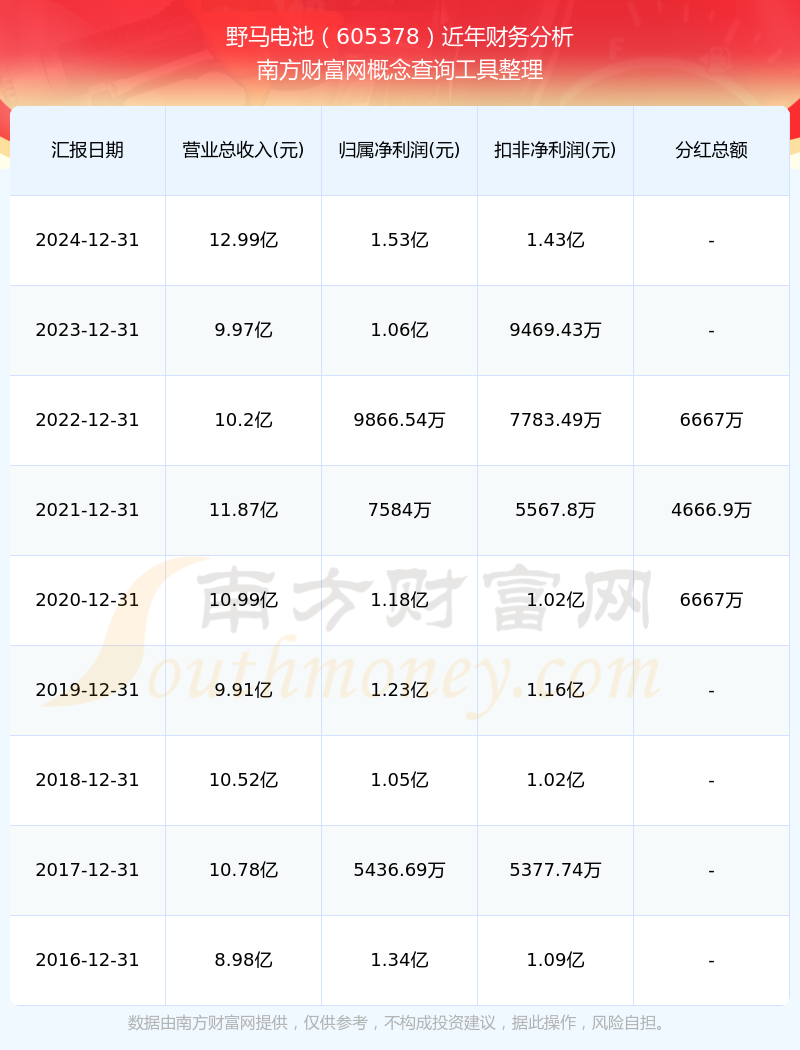Screen dimensions: 800x1050
Task: Click the date cell 2023-12-31
Action: click(x=88, y=330)
